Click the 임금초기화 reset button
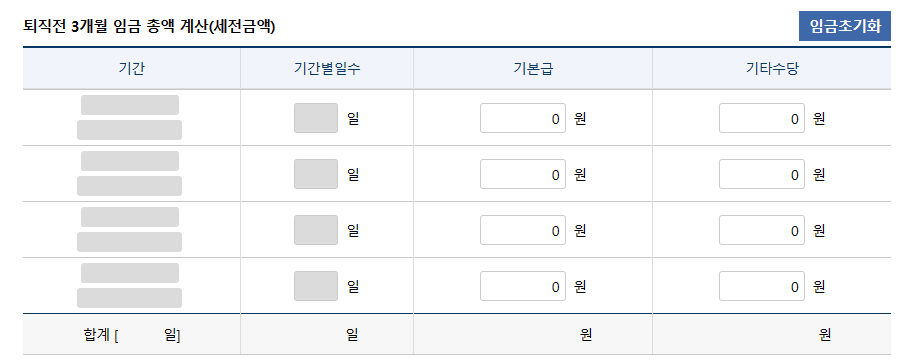This screenshot has width=899, height=363. 845,26
